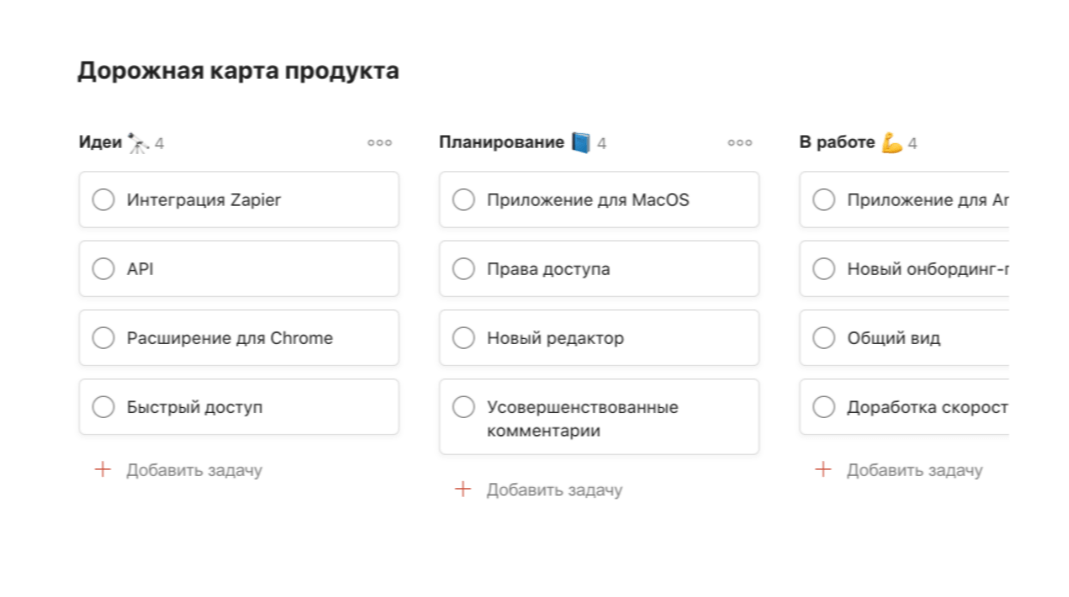
Task: Click the telescope emoji beside Идеи
Action: [138, 143]
